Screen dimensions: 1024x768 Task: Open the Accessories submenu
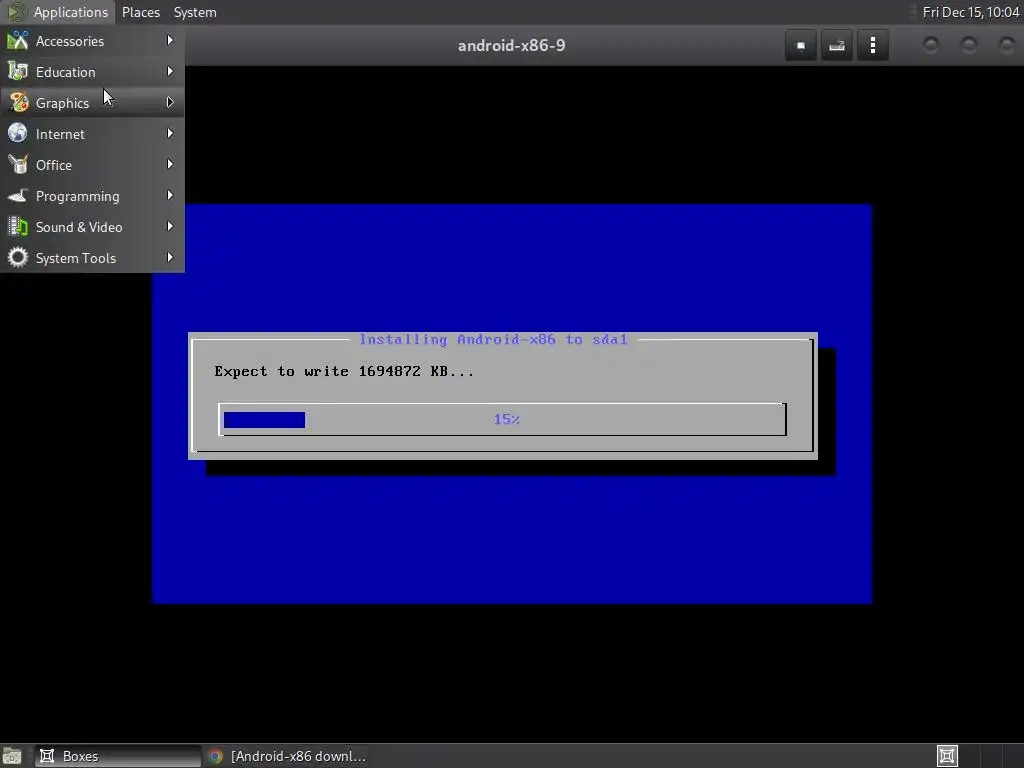click(92, 41)
